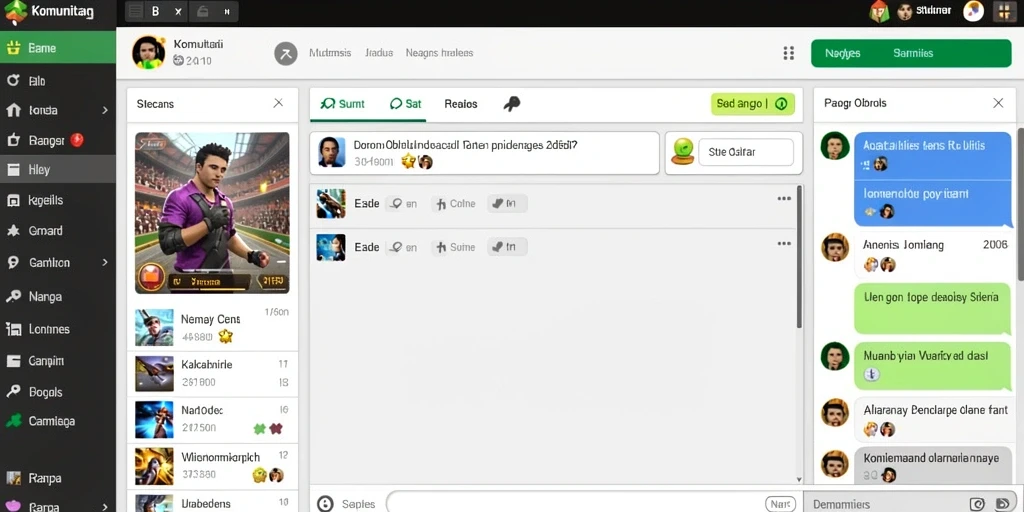This screenshot has height=512, width=1024.
Task: Open the green Llen gon lope deaoisy message
Action: (932, 310)
